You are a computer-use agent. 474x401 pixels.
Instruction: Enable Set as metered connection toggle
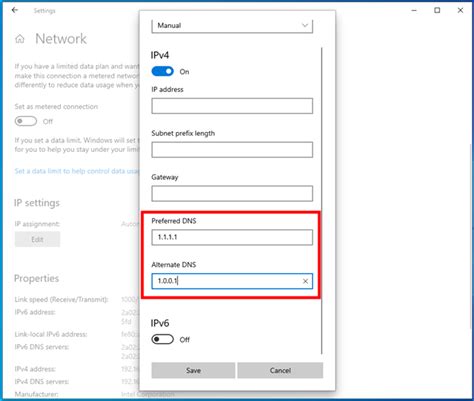tap(26, 121)
